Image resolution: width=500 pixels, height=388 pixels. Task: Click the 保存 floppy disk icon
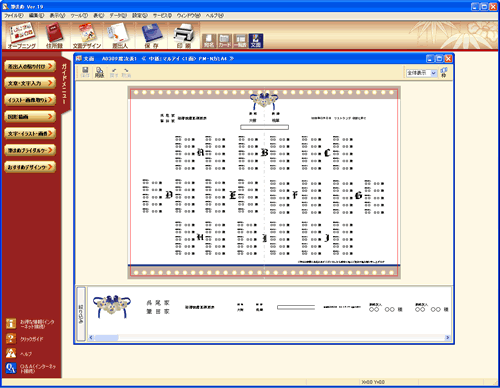[152, 36]
